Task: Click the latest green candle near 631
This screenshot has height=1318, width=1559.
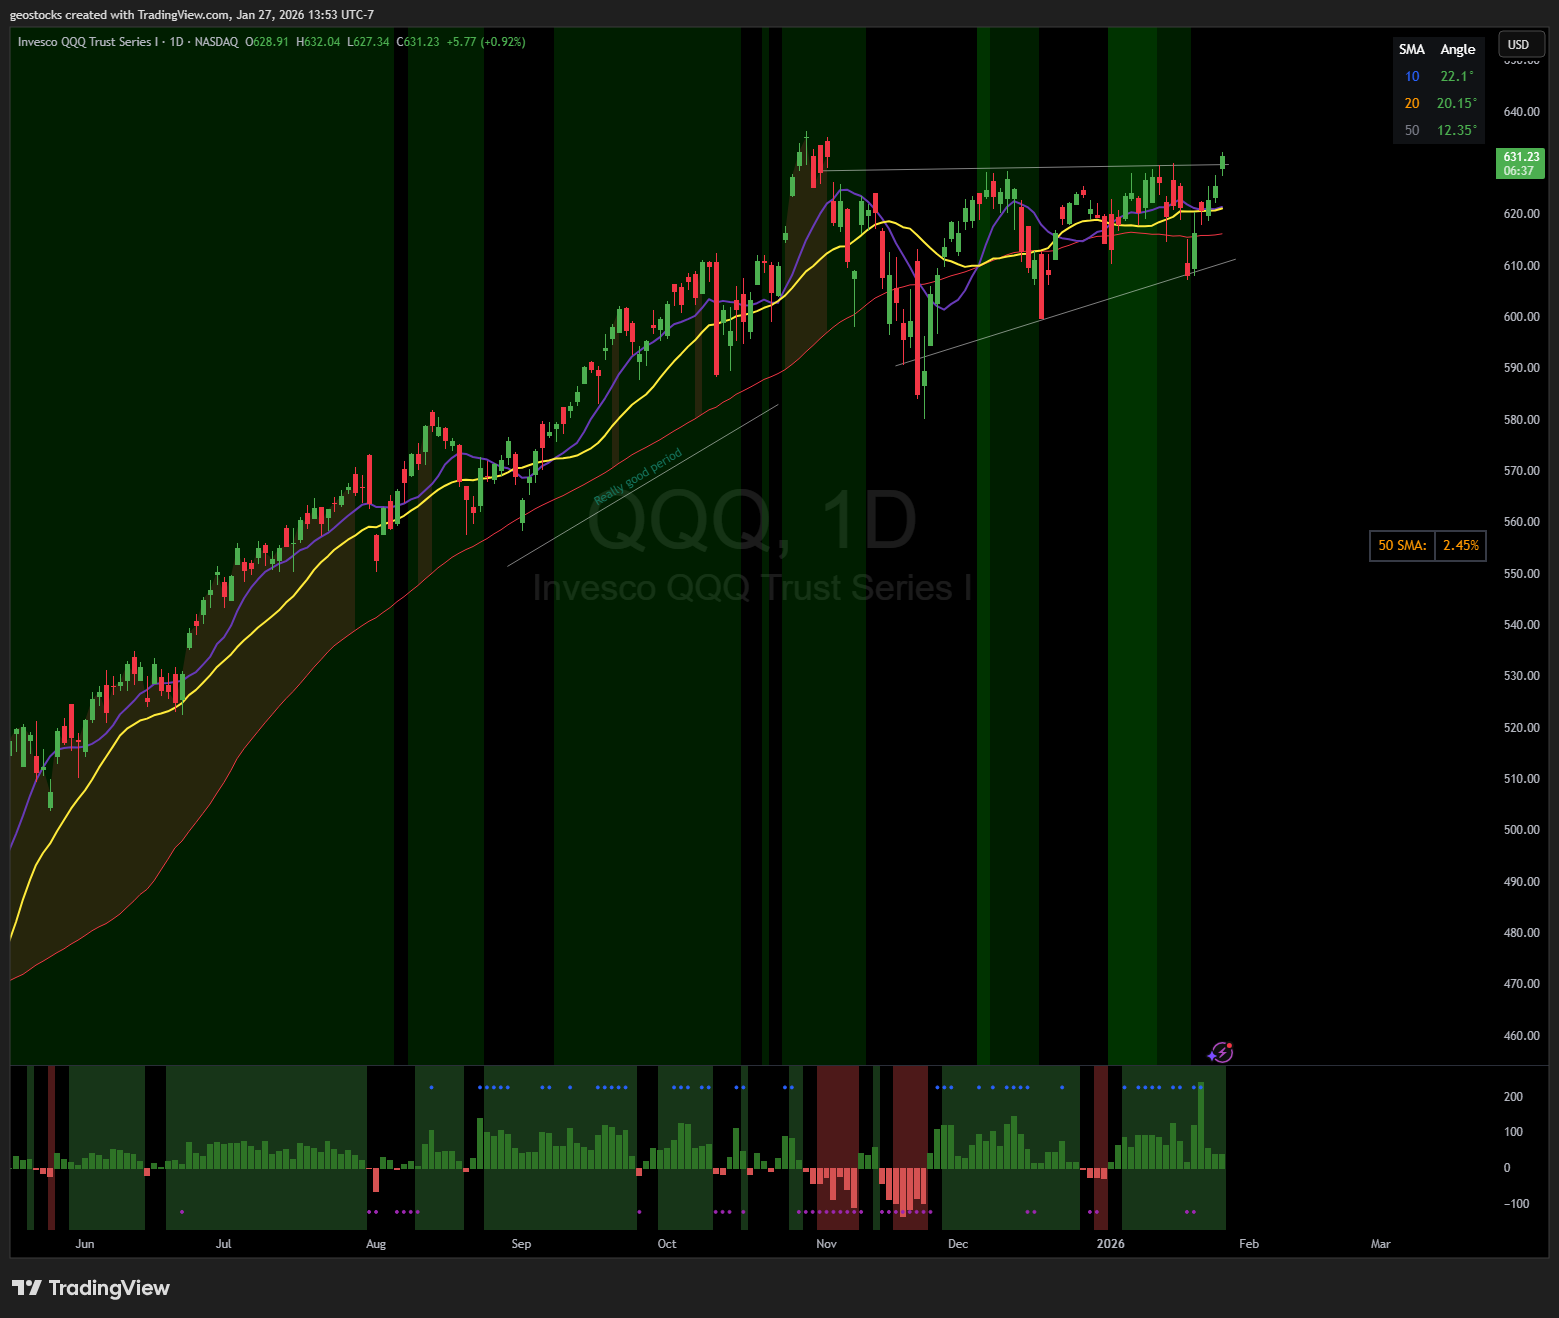Action: [1222, 163]
